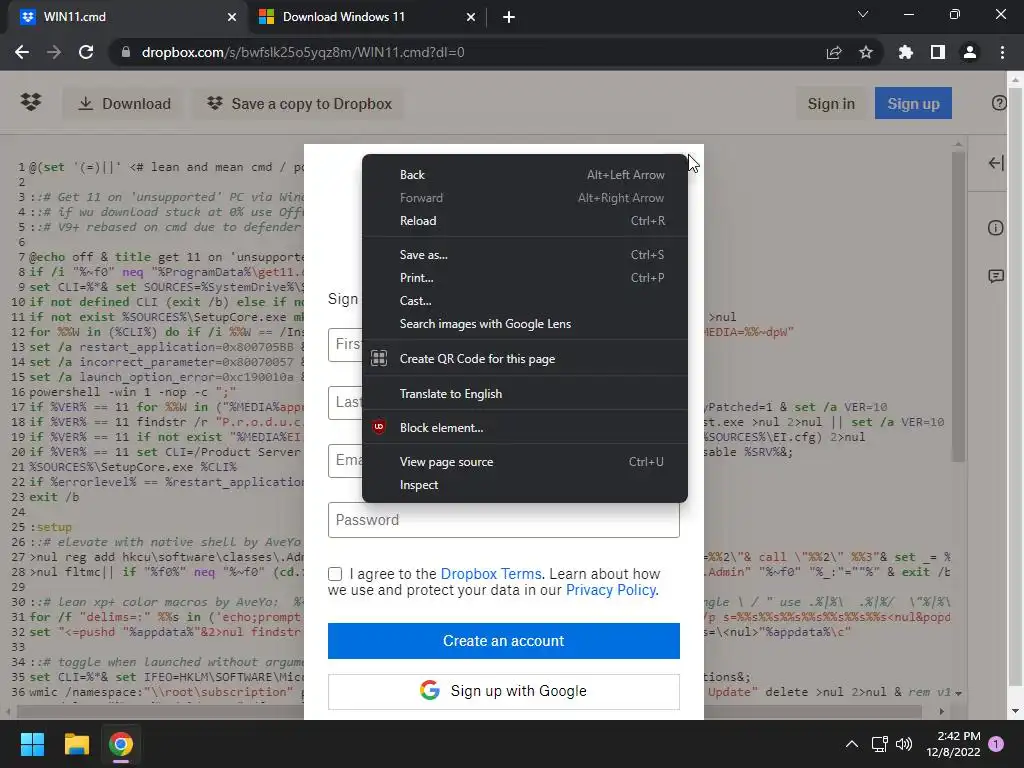This screenshot has width=1024, height=768.
Task: Check the agree to Dropbox Terms checkbox
Action: tap(335, 574)
